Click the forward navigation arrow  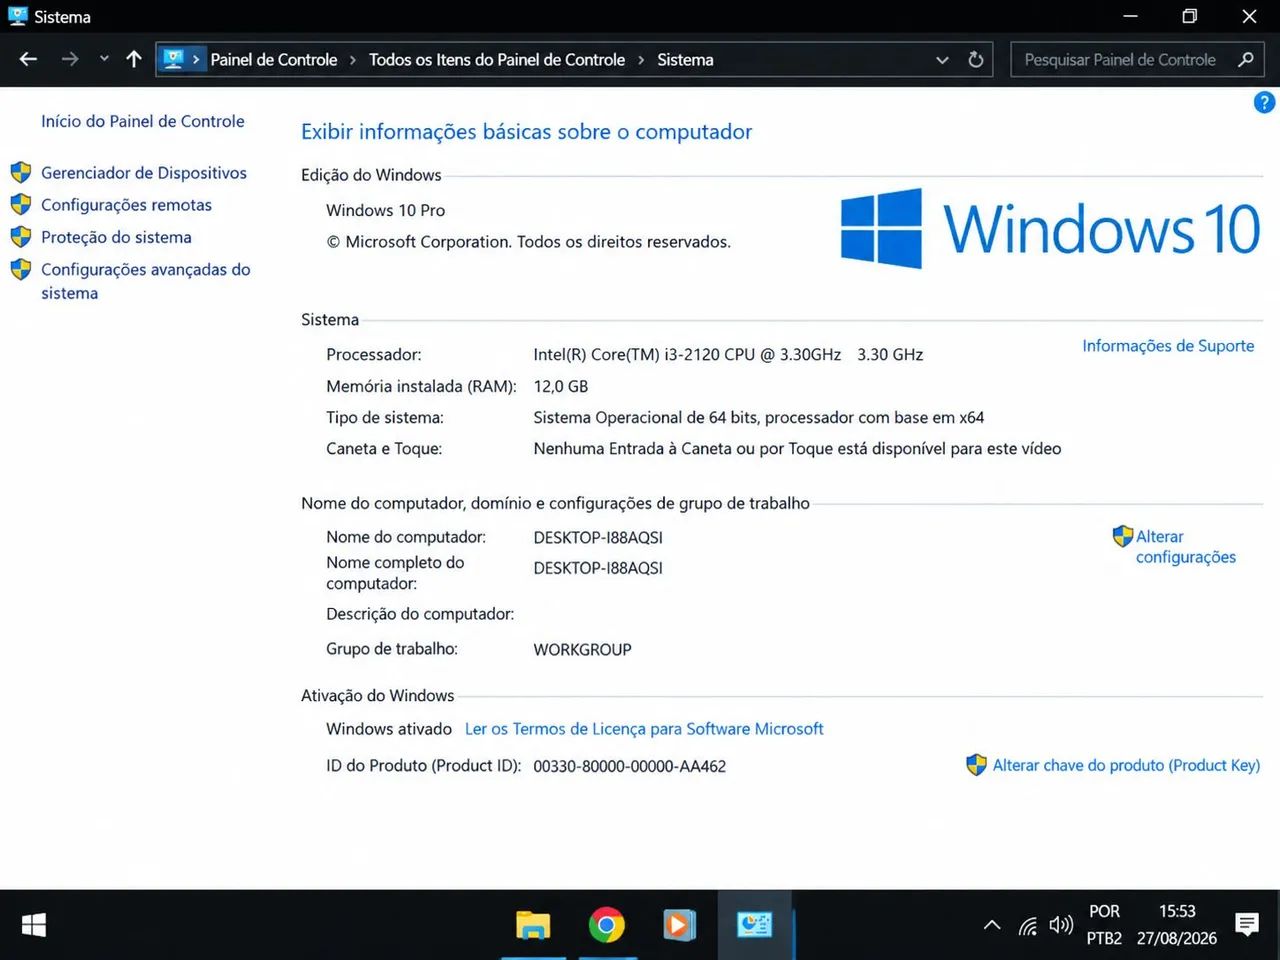[x=69, y=59]
